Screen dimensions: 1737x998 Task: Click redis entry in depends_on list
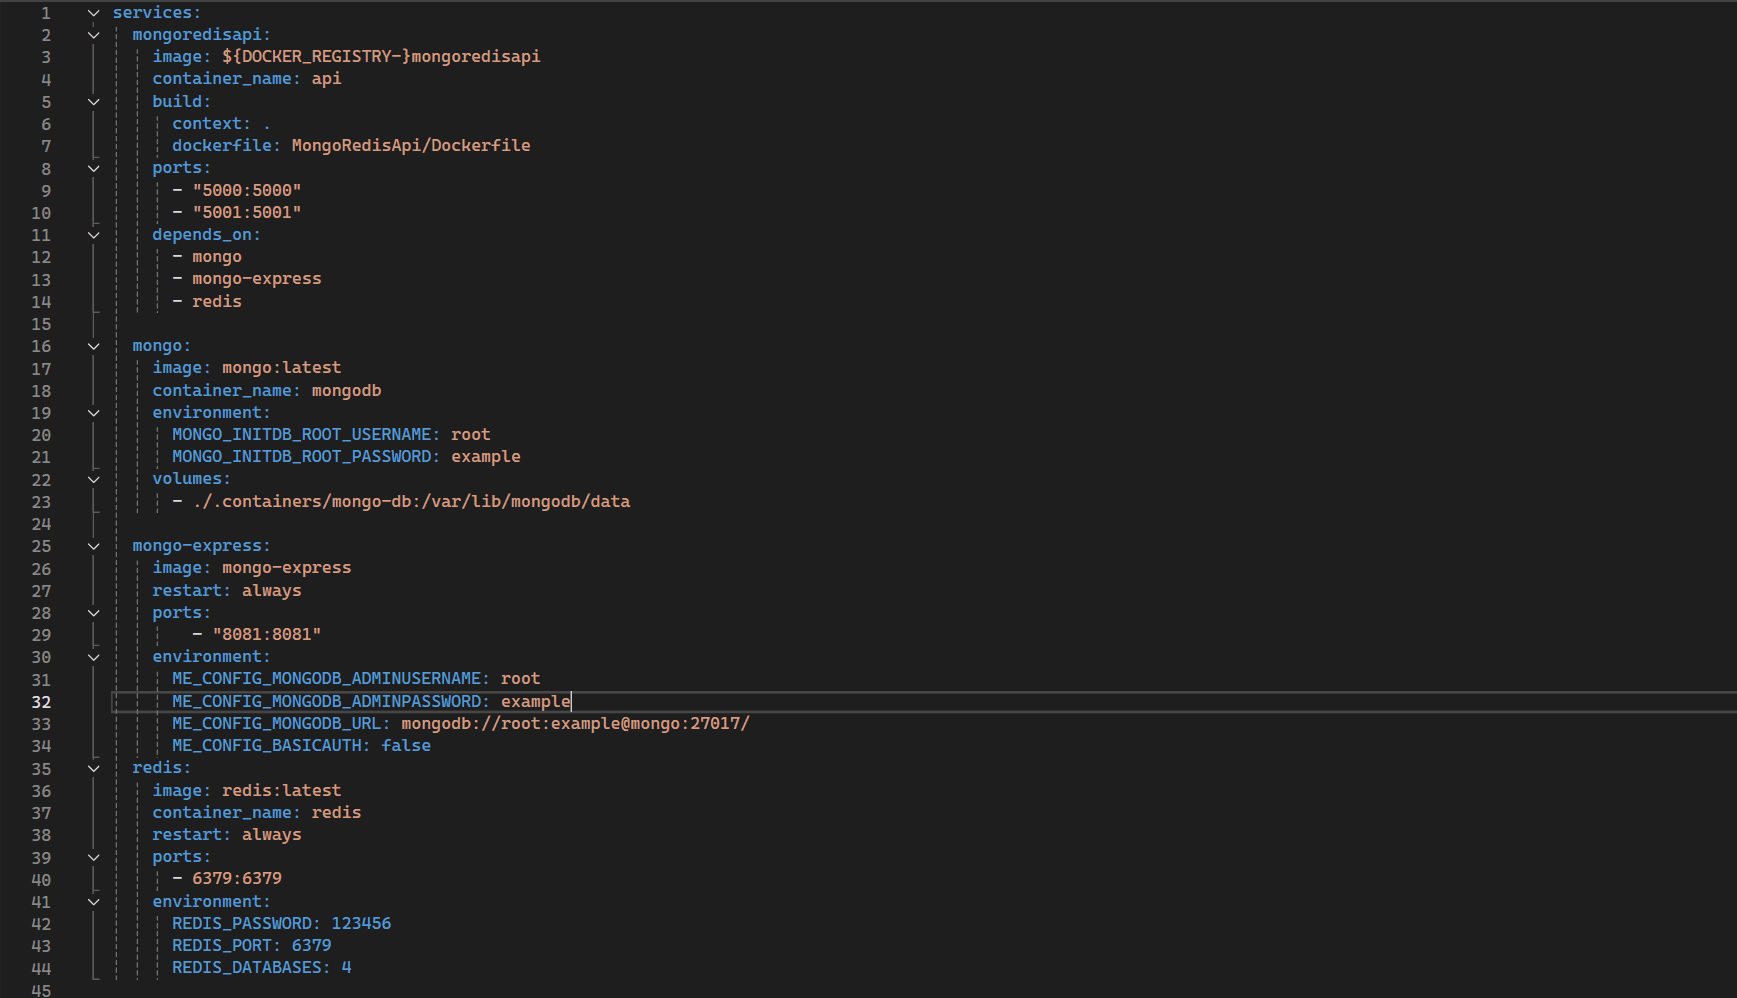pyautogui.click(x=217, y=301)
